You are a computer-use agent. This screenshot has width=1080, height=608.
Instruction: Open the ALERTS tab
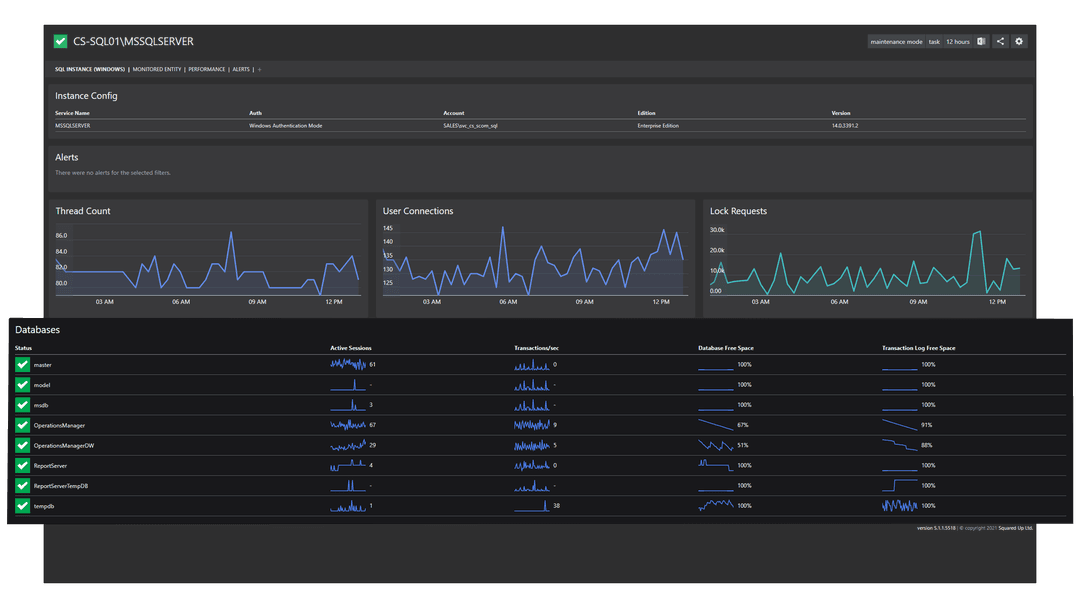click(x=241, y=69)
